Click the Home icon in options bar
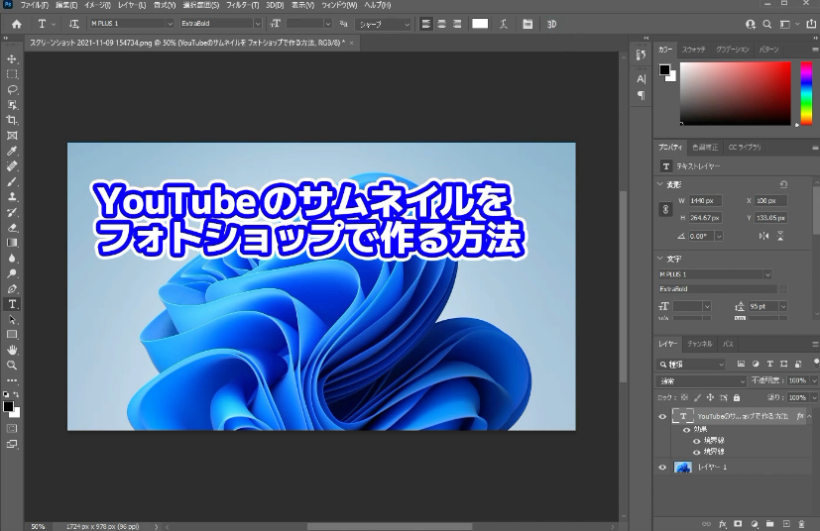820x531 pixels. coord(17,24)
